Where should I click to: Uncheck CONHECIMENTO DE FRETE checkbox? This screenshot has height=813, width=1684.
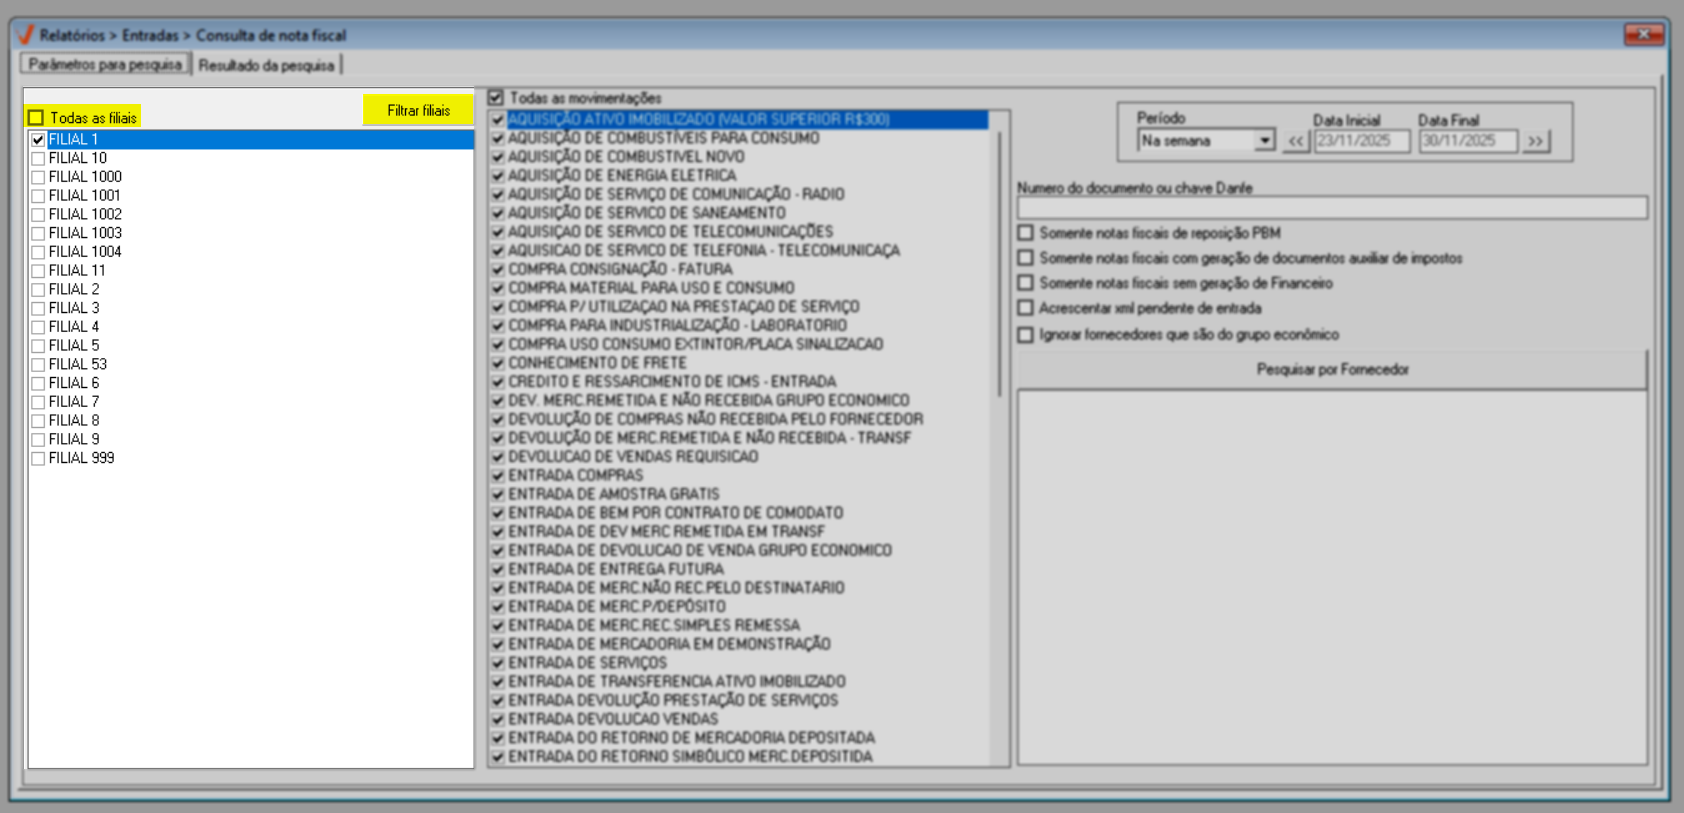[x=497, y=363]
